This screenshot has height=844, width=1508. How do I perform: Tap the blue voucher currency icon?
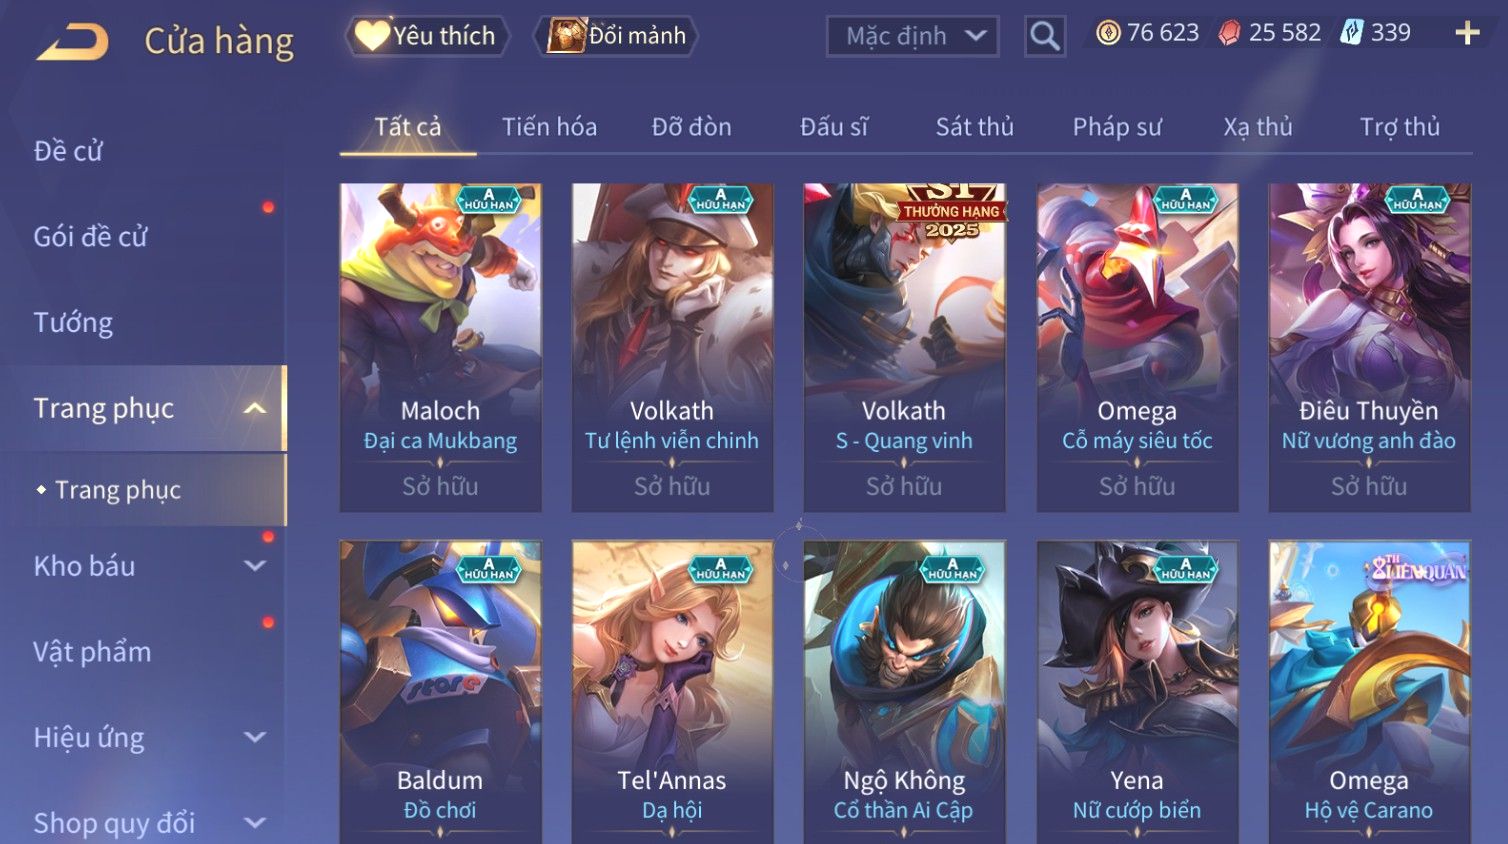1352,33
